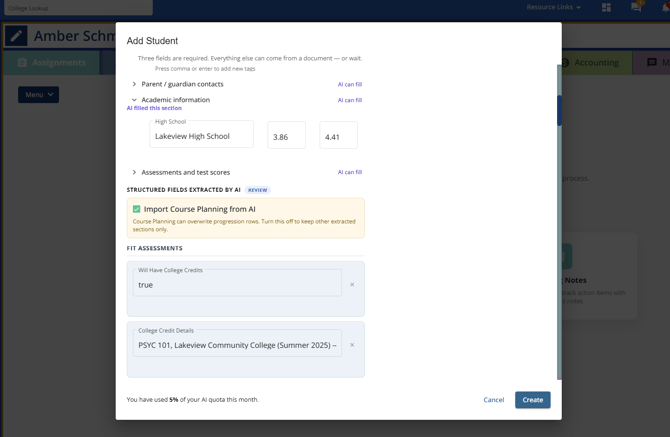
Task: Click Cancel in Add Student dialog
Action: pyautogui.click(x=494, y=400)
